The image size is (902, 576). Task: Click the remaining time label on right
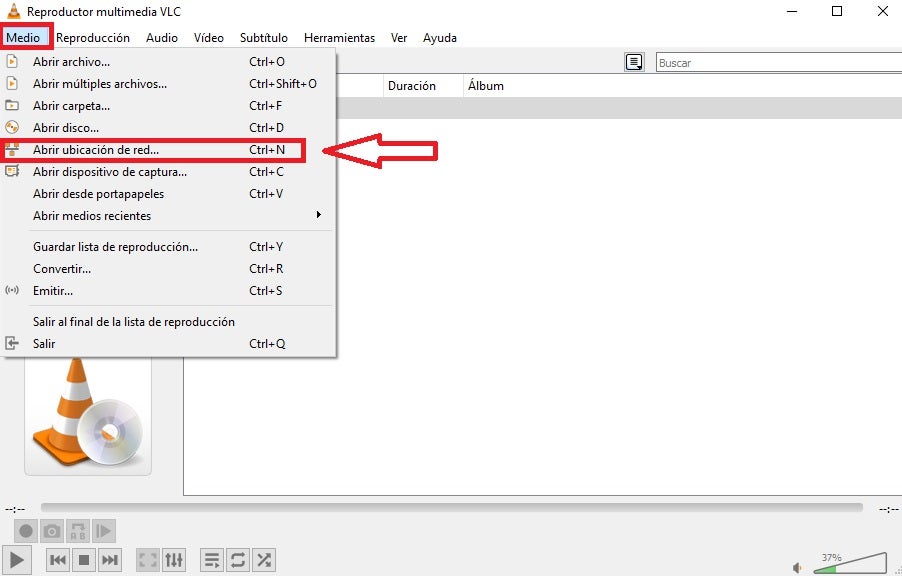(889, 509)
